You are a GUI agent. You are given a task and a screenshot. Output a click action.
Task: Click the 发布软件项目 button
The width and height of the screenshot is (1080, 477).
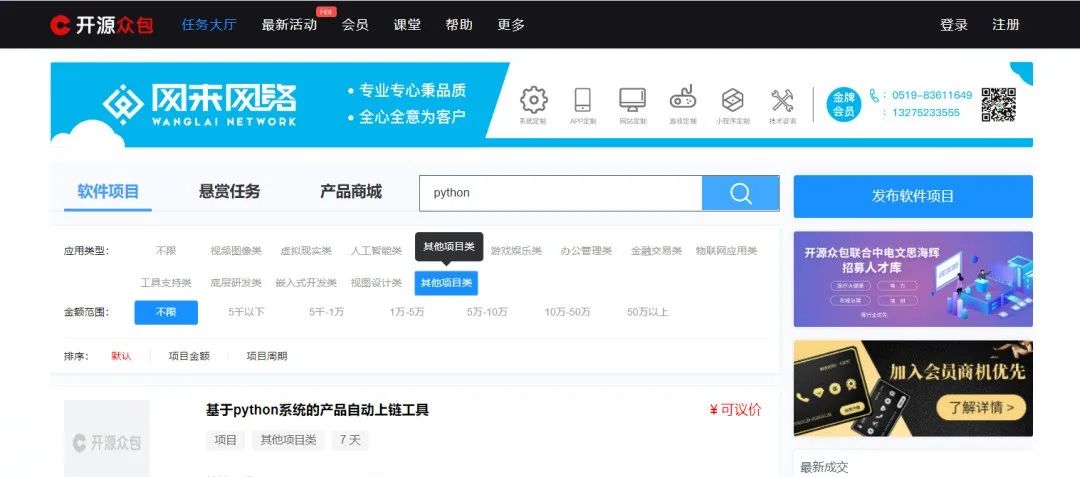click(x=913, y=196)
